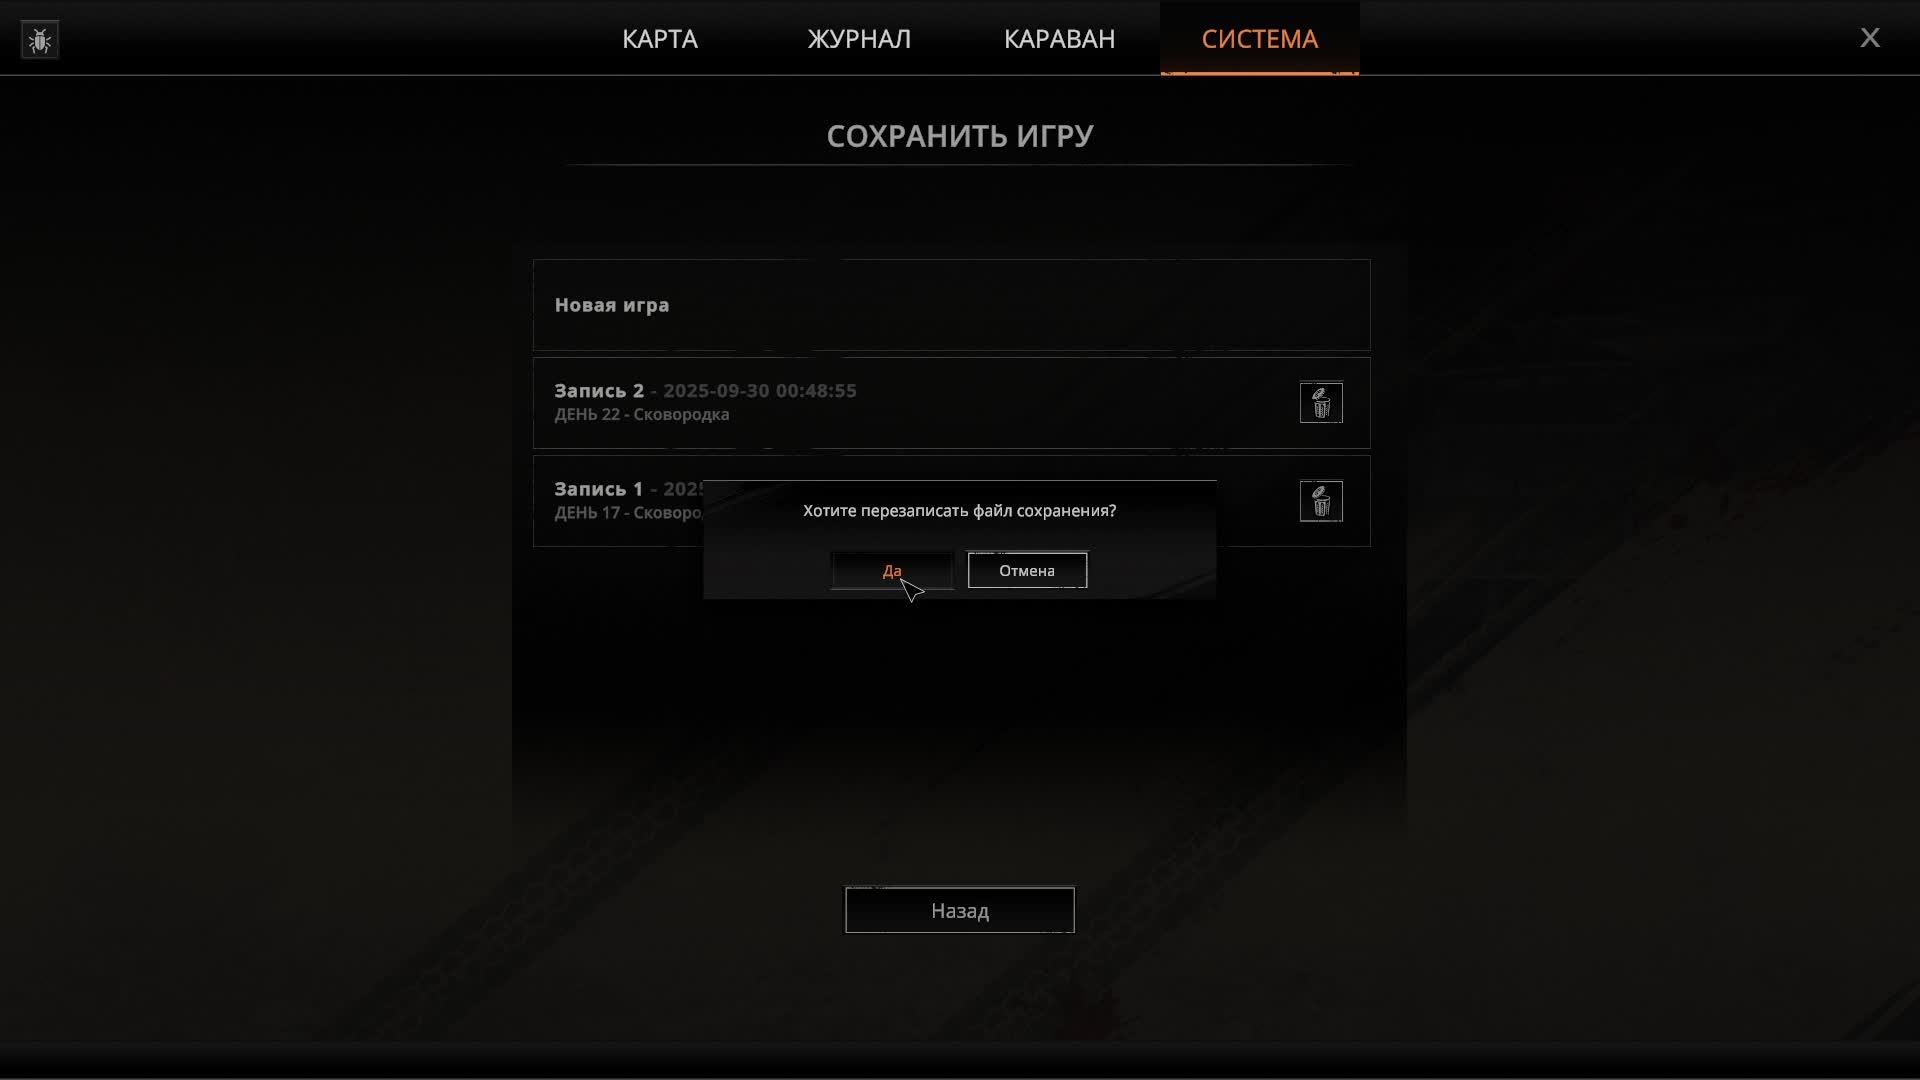Select the Запись 2 save entry title
Viewport: 1920px width, 1080px height.
coord(599,391)
